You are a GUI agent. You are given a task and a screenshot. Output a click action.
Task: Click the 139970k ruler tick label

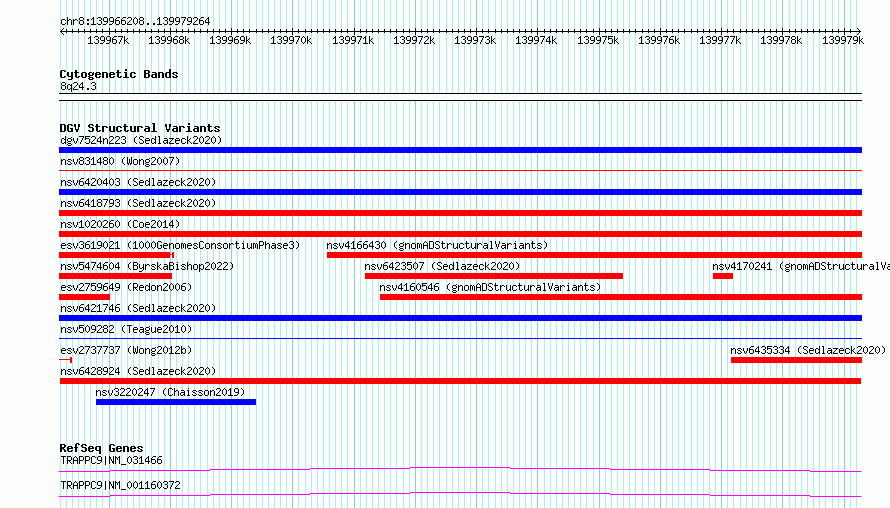(x=291, y=41)
